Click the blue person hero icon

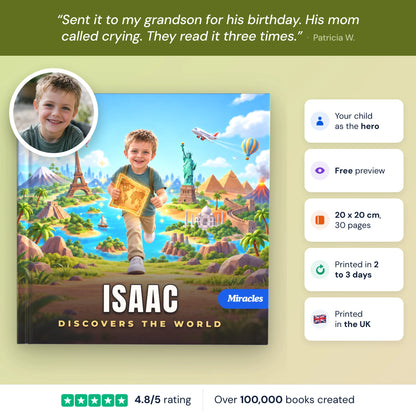[x=320, y=121]
